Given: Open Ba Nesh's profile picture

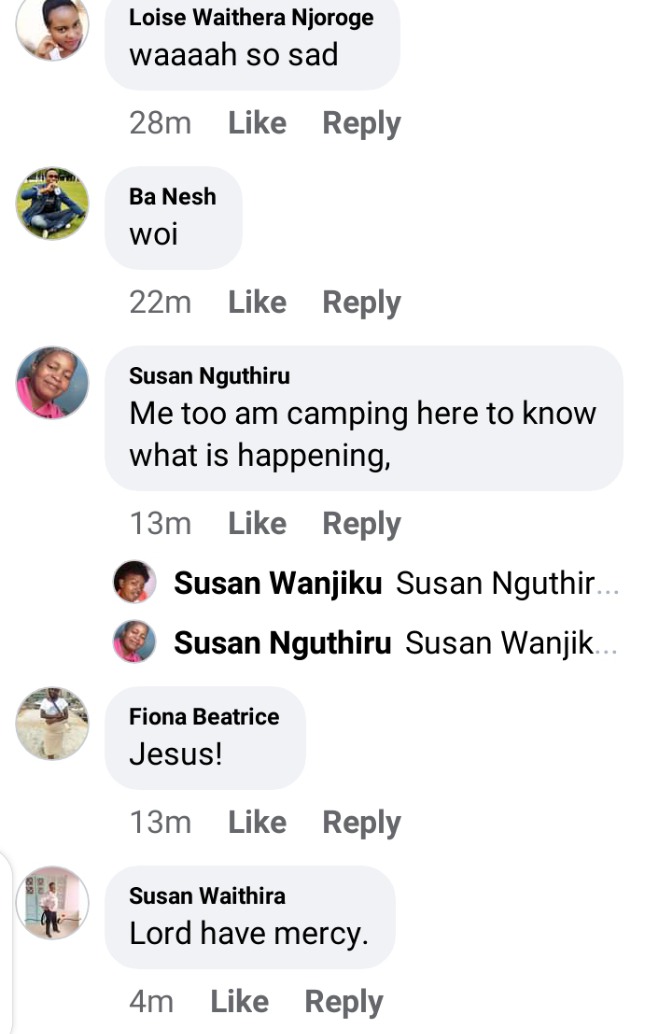Looking at the screenshot, I should pos(52,203).
